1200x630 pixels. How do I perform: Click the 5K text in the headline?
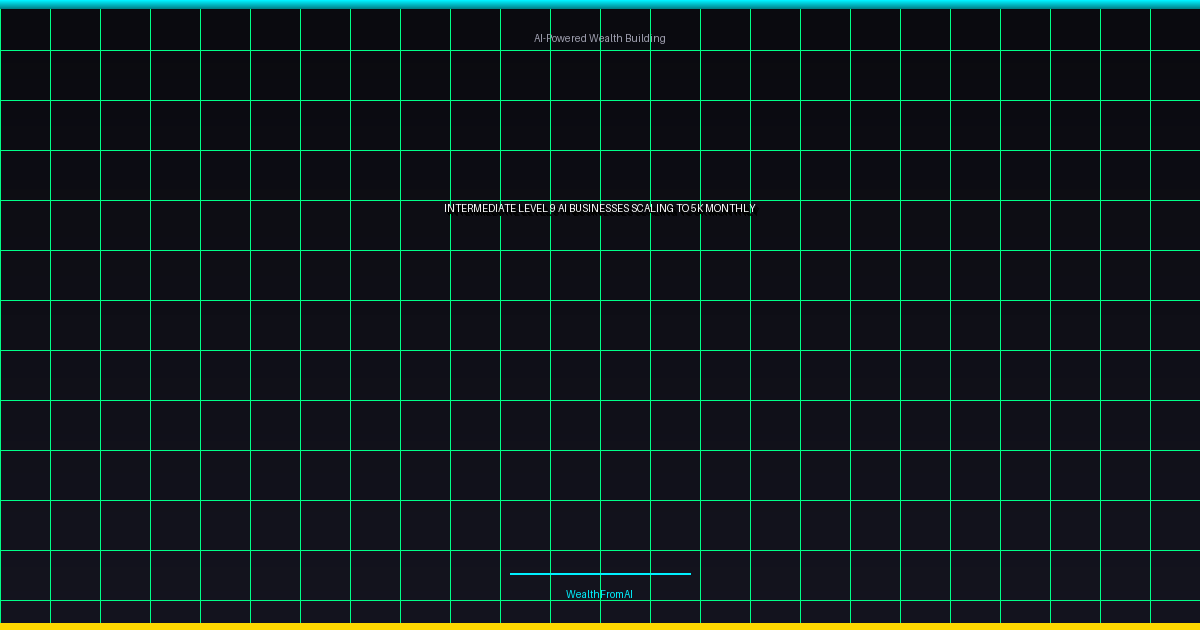[x=697, y=208]
